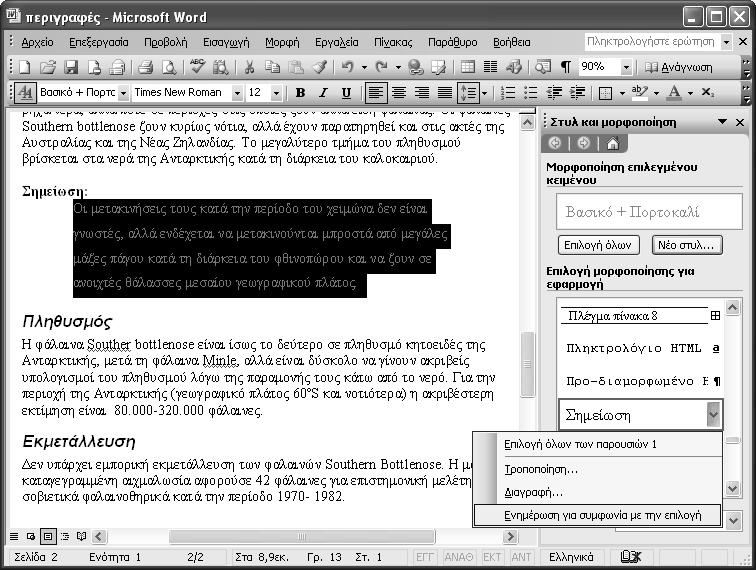Click the horizontal scrollbar thumb
This screenshot has width=756, height=570.
click(x=302, y=536)
